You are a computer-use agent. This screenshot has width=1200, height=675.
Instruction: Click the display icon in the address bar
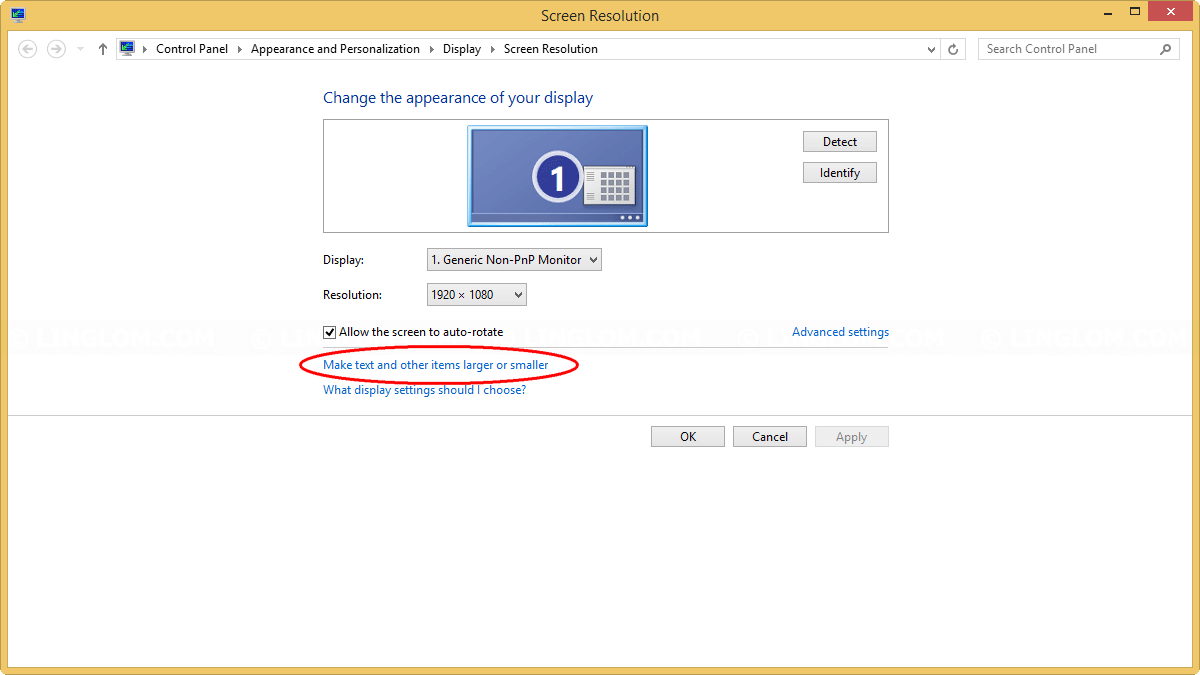pyautogui.click(x=127, y=47)
